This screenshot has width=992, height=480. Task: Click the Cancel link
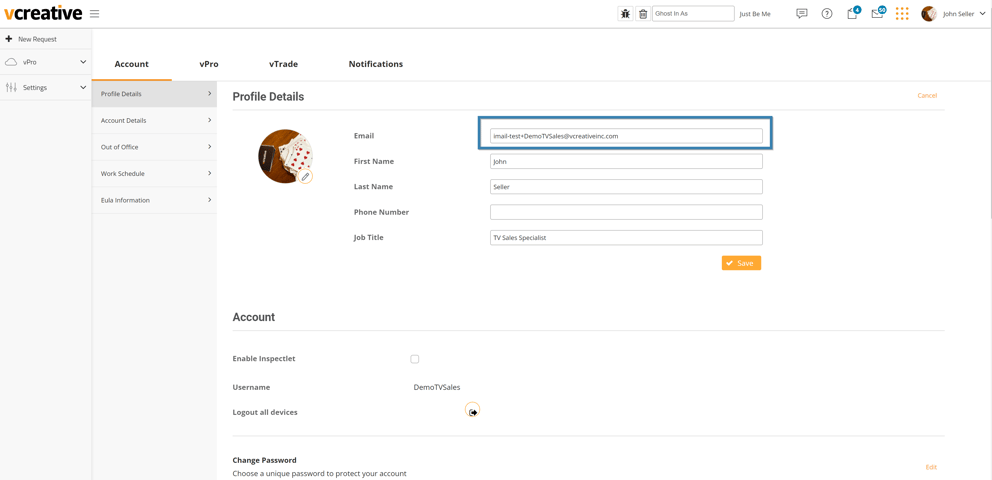coord(927,95)
